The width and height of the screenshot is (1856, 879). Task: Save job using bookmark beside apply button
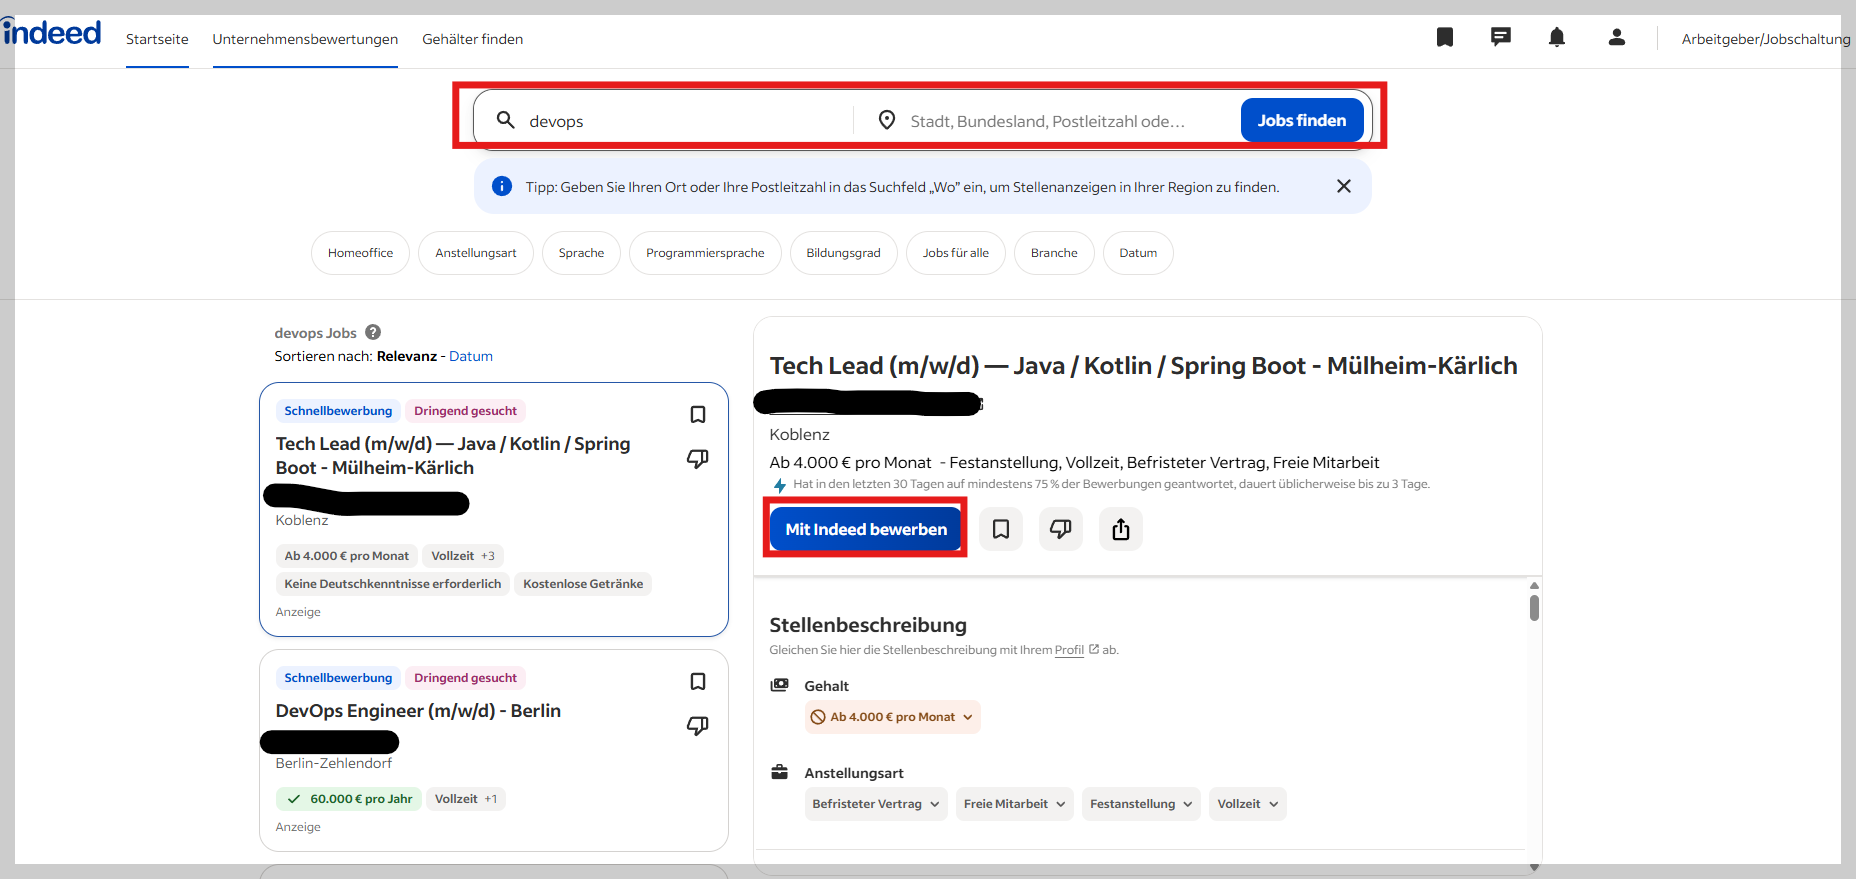click(x=1001, y=529)
